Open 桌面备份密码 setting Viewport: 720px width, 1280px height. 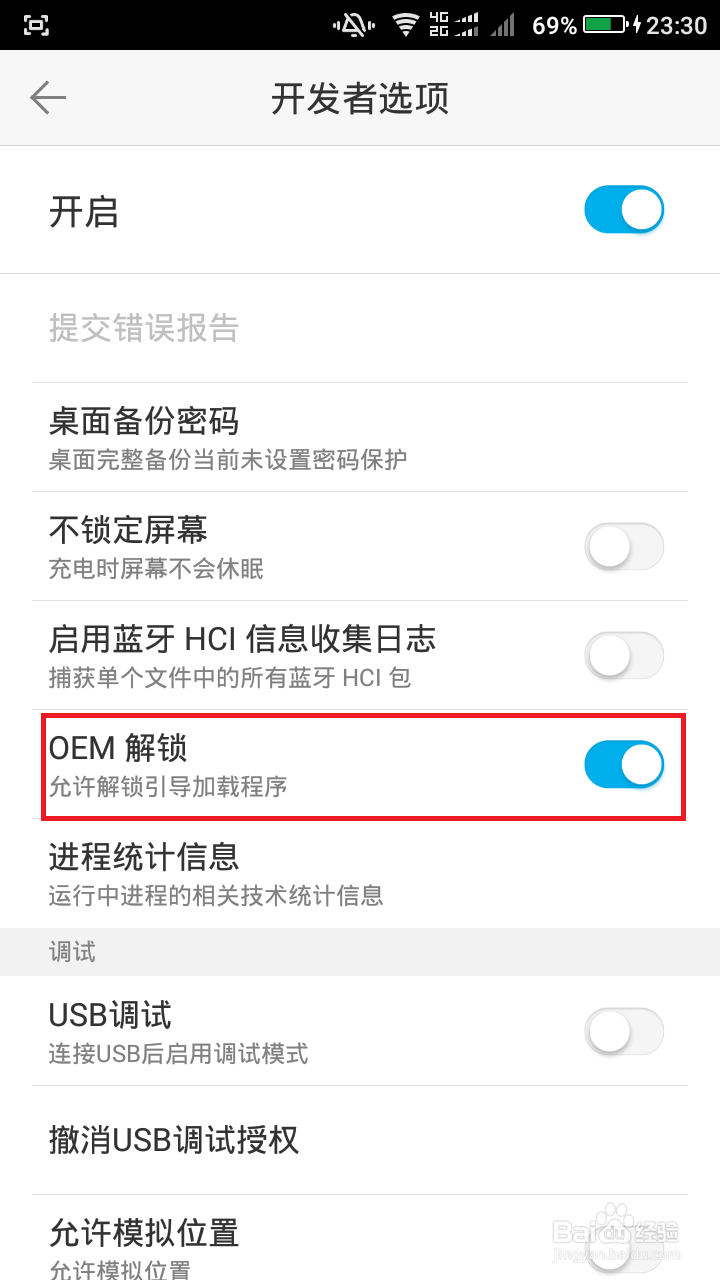(x=360, y=438)
